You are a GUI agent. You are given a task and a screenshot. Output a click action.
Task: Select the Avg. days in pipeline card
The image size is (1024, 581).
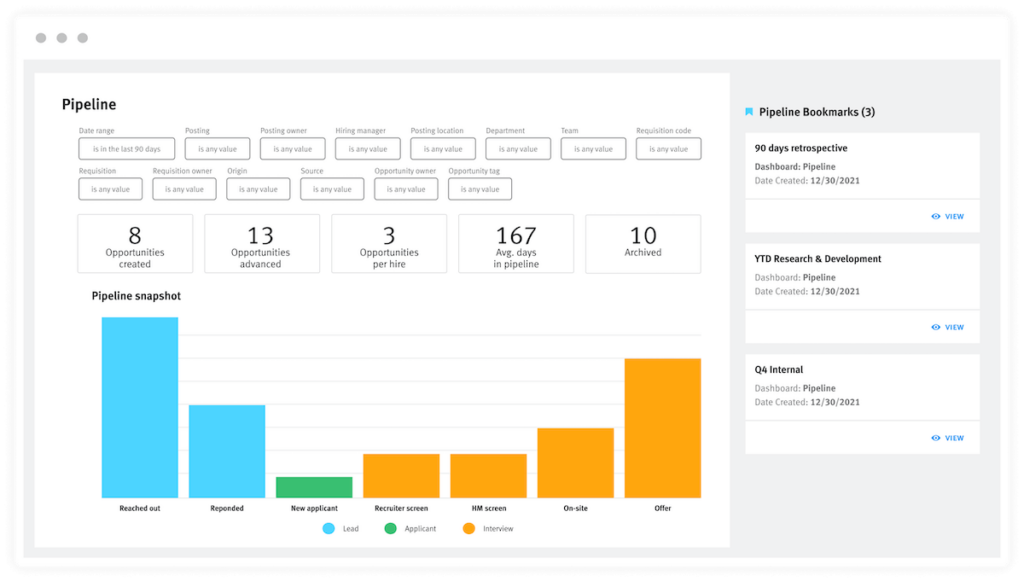(516, 244)
